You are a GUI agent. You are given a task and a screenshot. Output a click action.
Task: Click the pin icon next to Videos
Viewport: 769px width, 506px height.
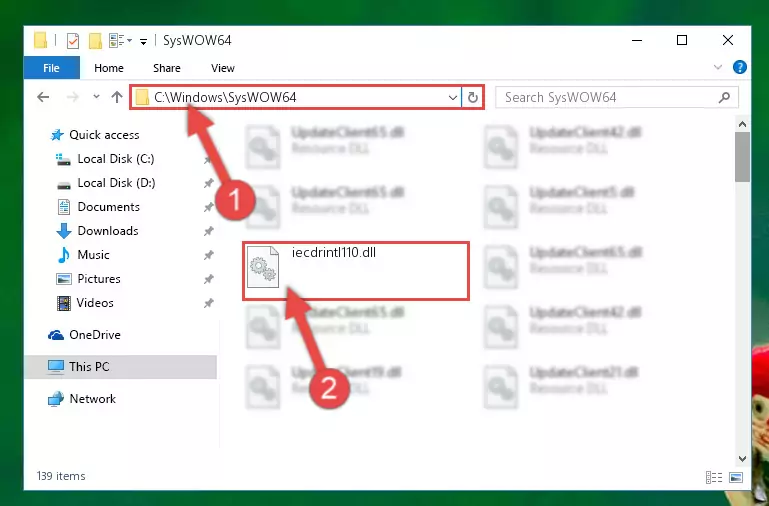208,303
